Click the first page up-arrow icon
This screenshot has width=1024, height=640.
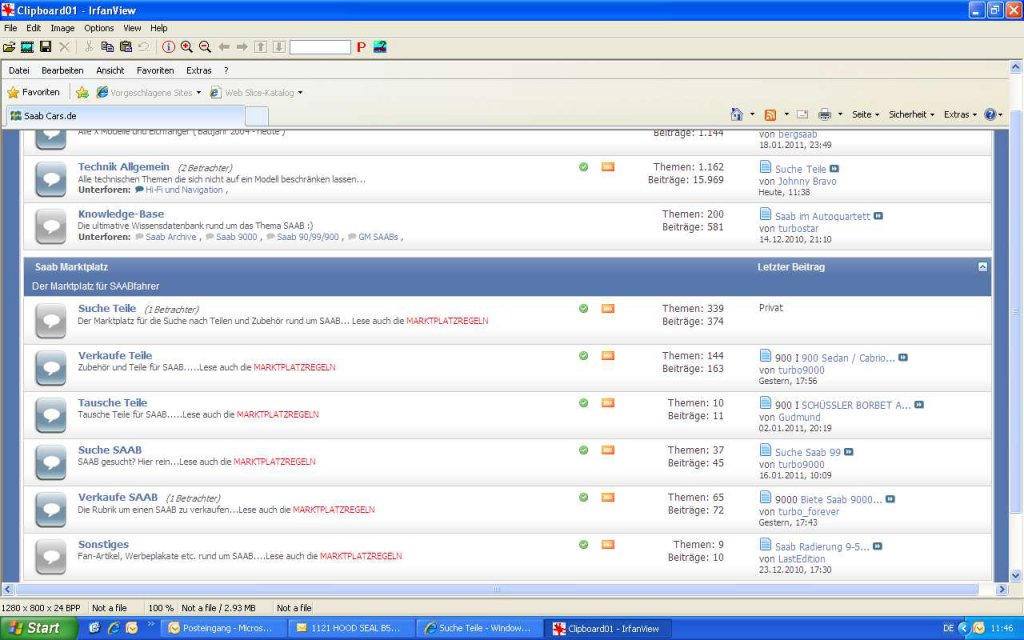pos(261,47)
